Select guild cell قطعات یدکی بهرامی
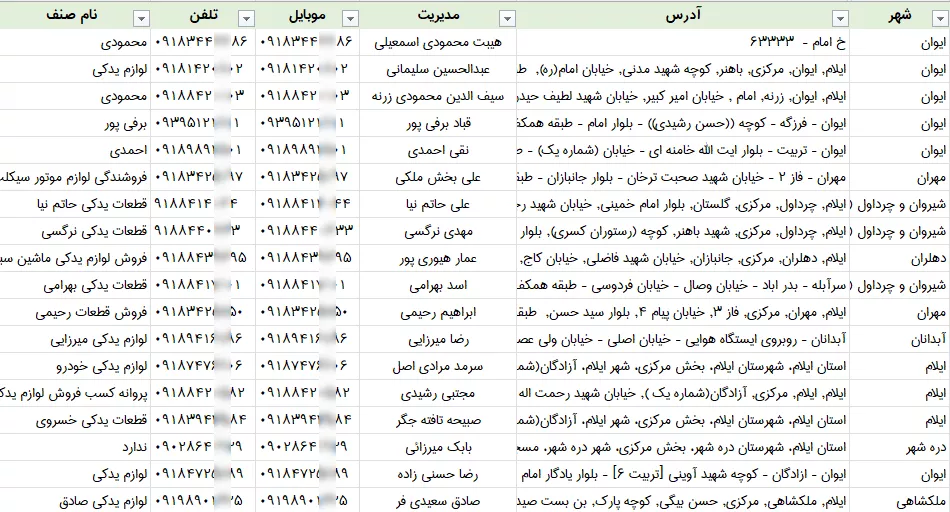Viewport: 950px width, 512px height. click(75, 285)
